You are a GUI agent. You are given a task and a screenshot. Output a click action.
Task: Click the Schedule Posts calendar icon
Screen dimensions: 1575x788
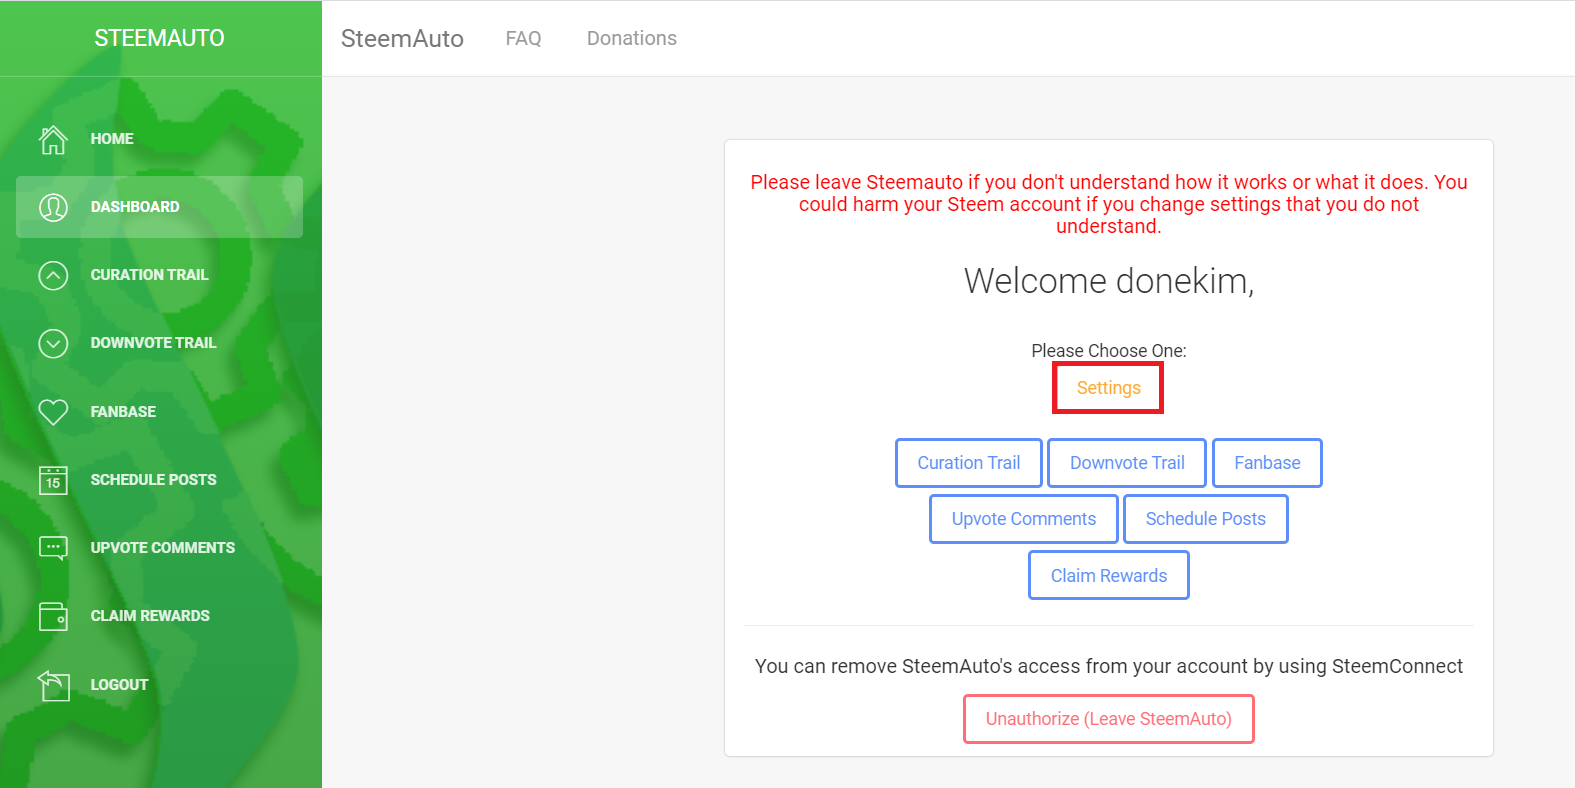click(53, 480)
